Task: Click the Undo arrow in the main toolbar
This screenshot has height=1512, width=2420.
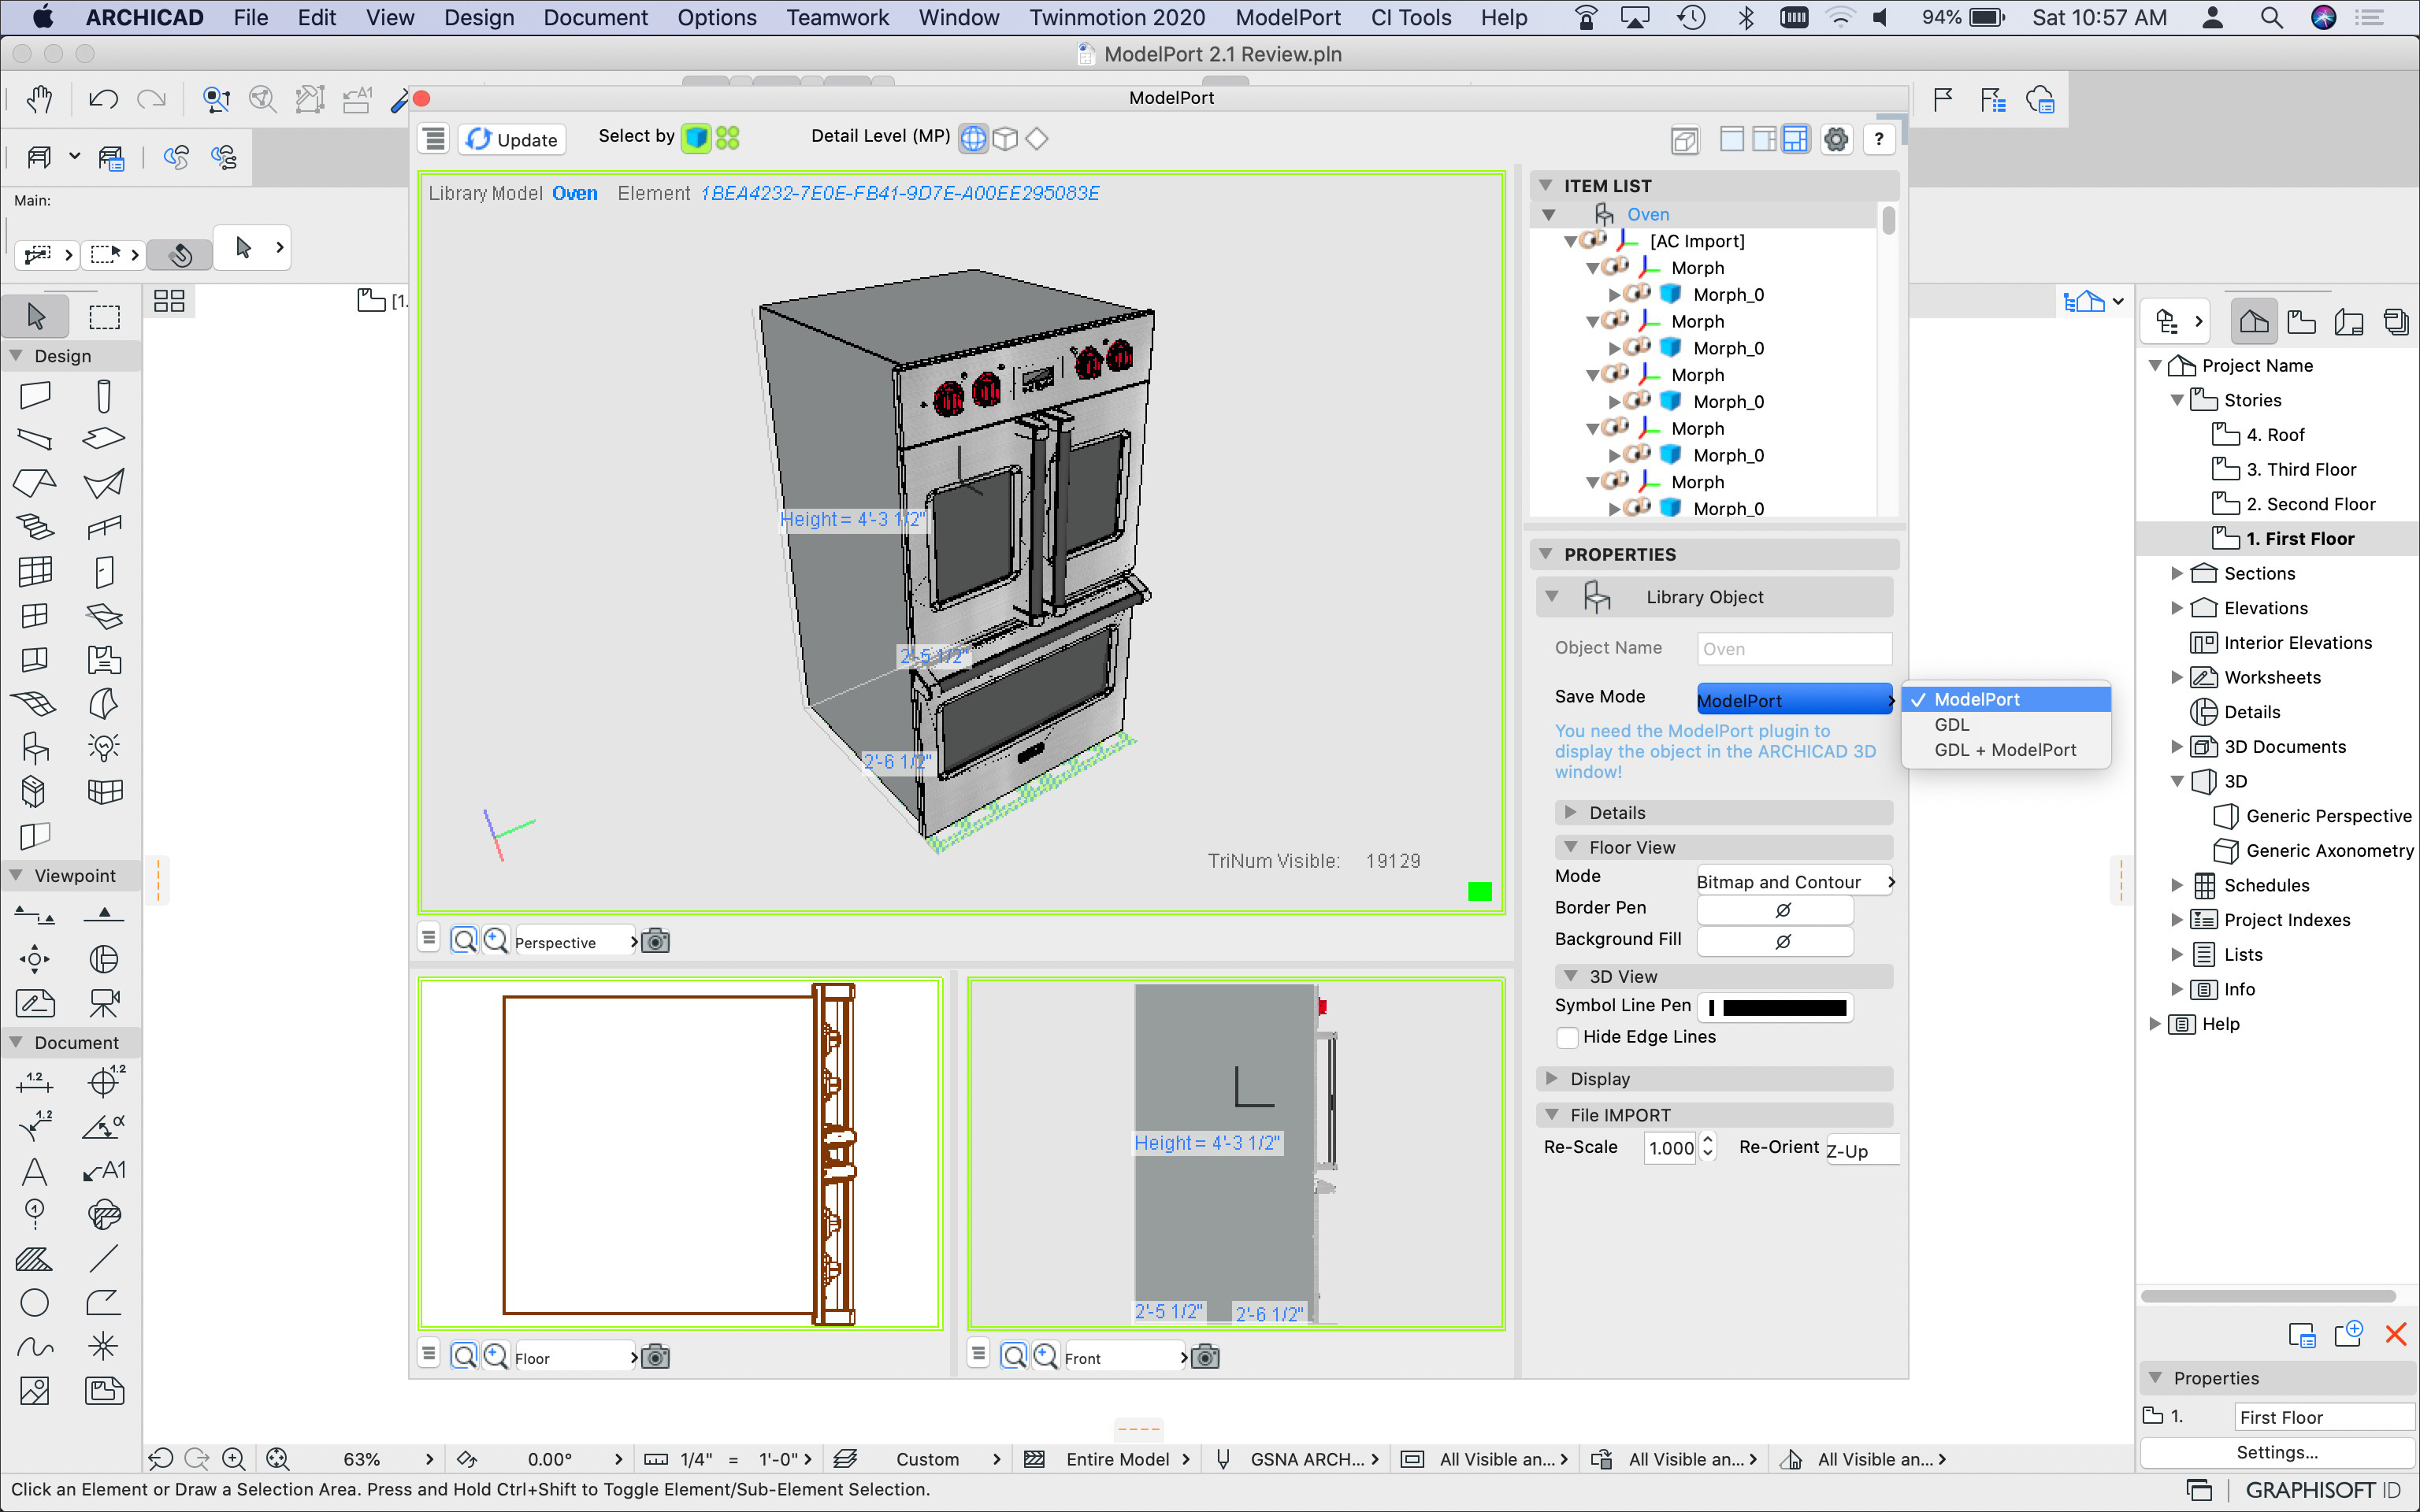Action: tap(103, 99)
